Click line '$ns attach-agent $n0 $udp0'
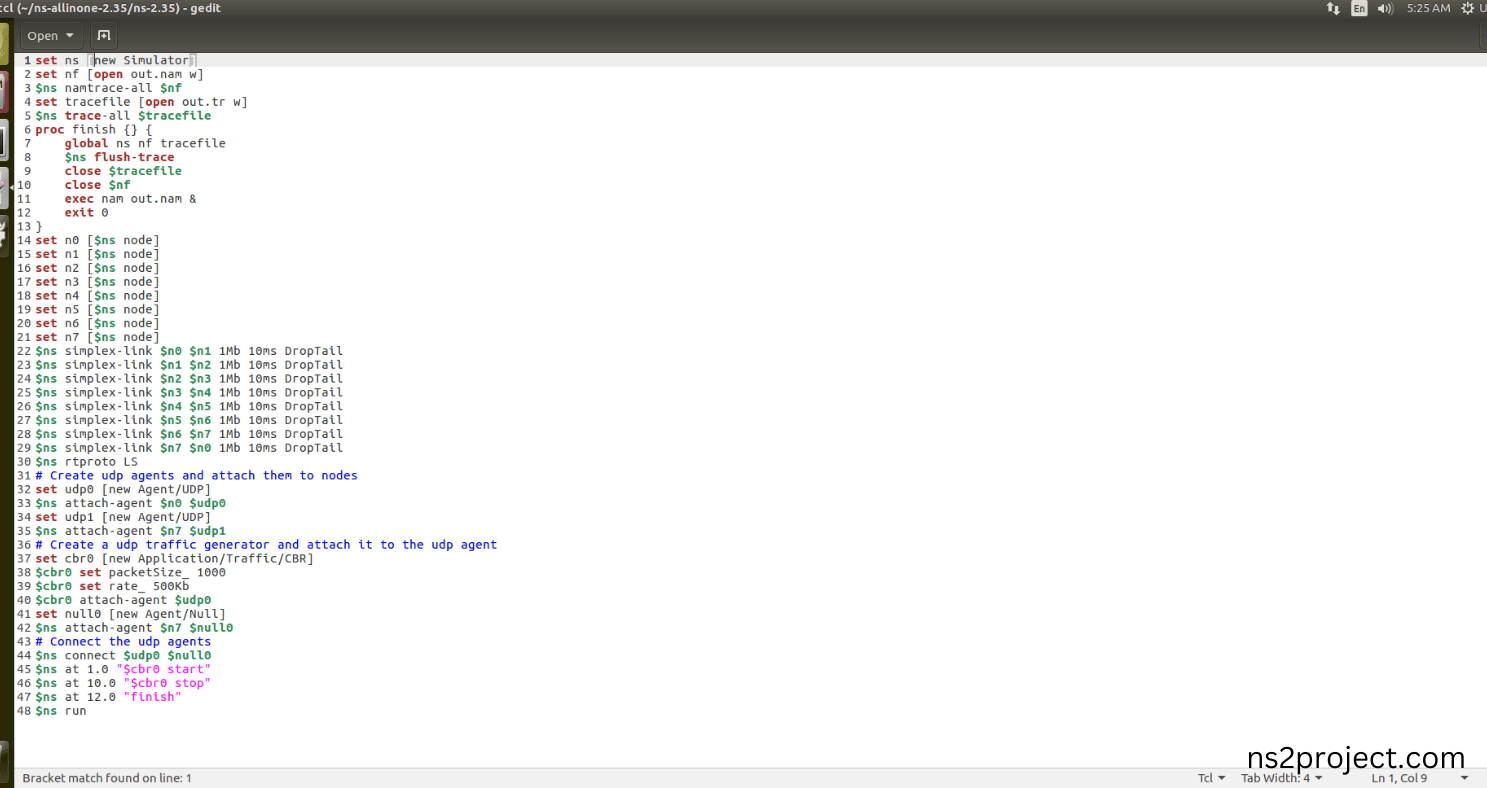This screenshot has width=1487, height=788. point(130,503)
